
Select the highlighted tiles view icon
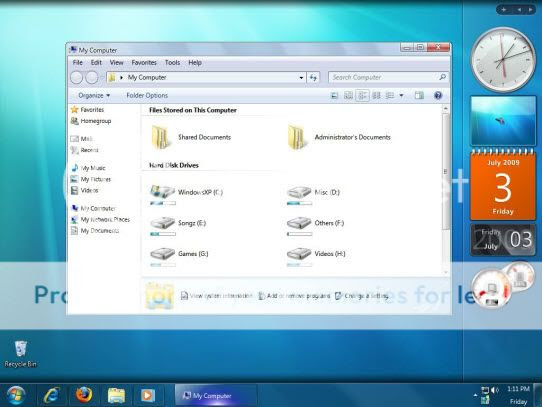pos(362,95)
